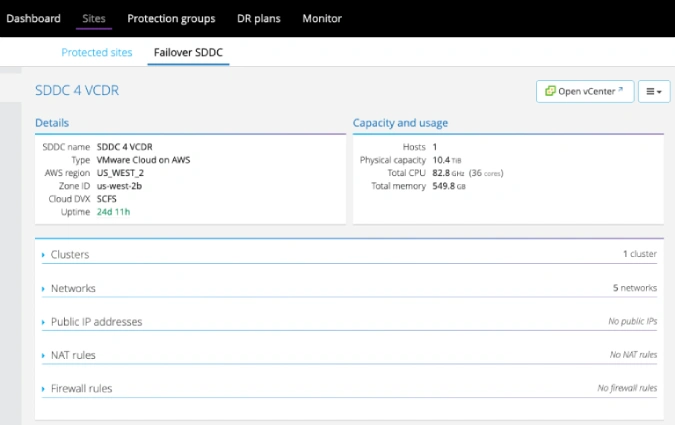Screen dimensions: 675x425
Task: Click the 36 cores label
Action: [486, 173]
